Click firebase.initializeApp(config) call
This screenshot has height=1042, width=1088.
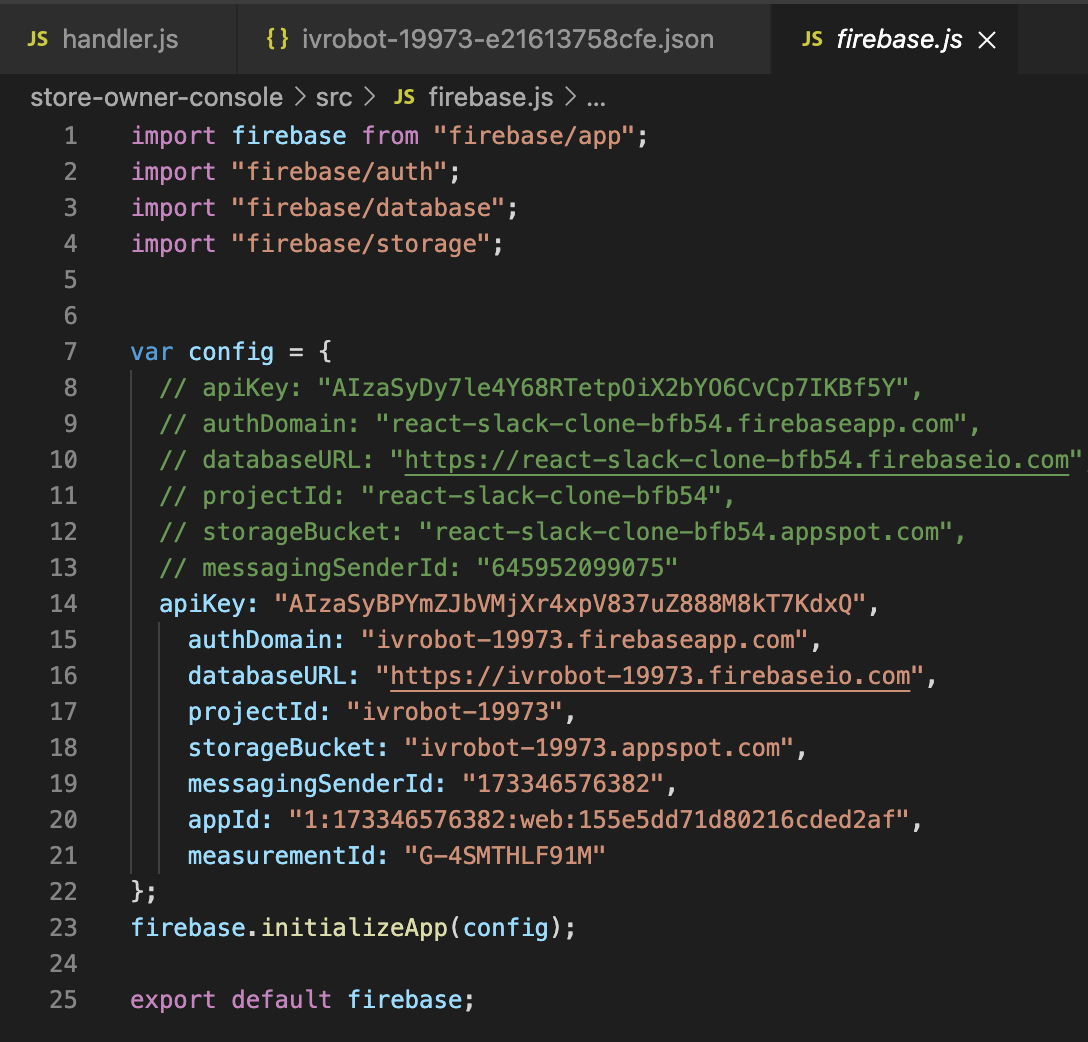tap(354, 928)
